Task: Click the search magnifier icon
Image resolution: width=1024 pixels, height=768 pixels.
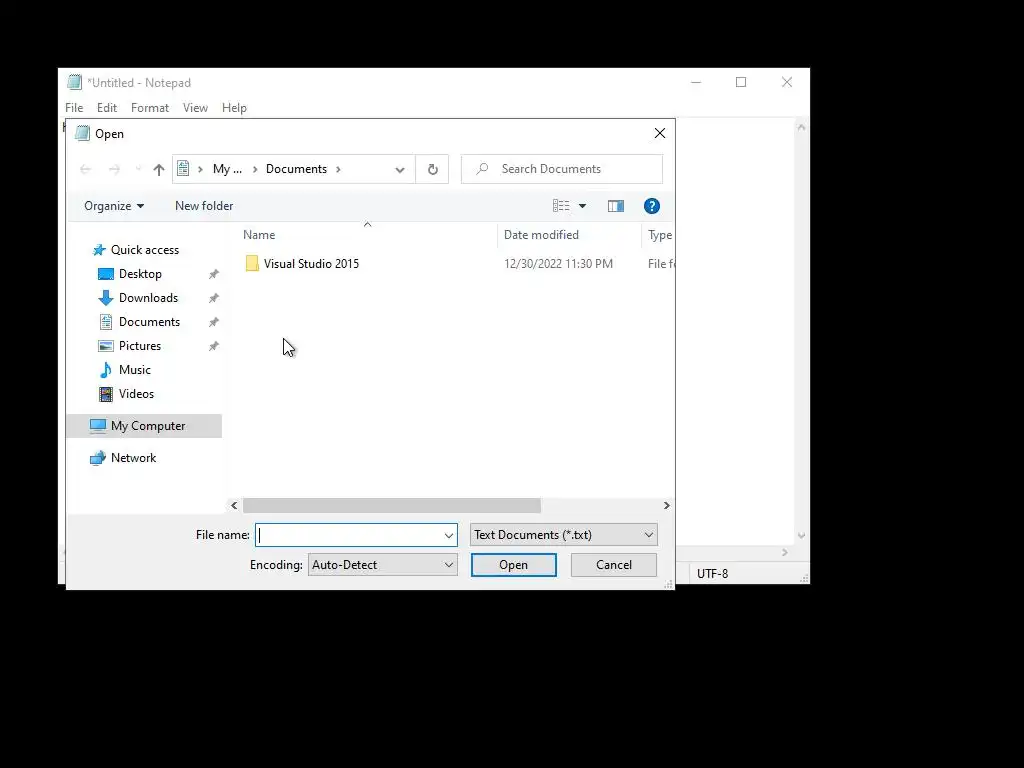Action: point(482,169)
